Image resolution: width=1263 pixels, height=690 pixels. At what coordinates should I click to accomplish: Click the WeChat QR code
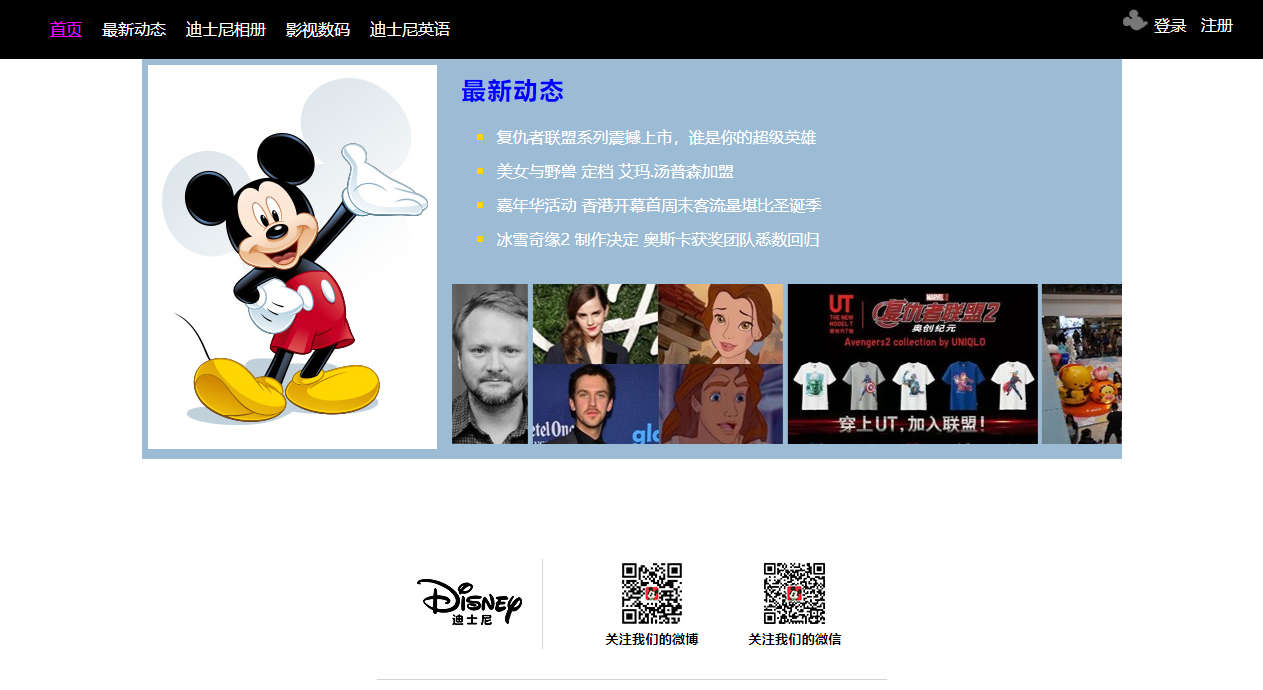tap(795, 593)
